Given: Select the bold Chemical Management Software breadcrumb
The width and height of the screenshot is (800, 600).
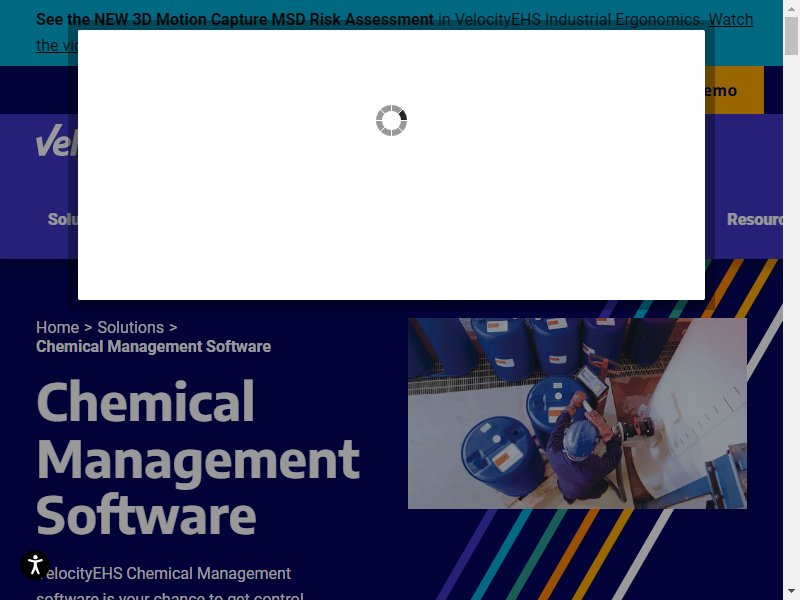Looking at the screenshot, I should pos(154,346).
